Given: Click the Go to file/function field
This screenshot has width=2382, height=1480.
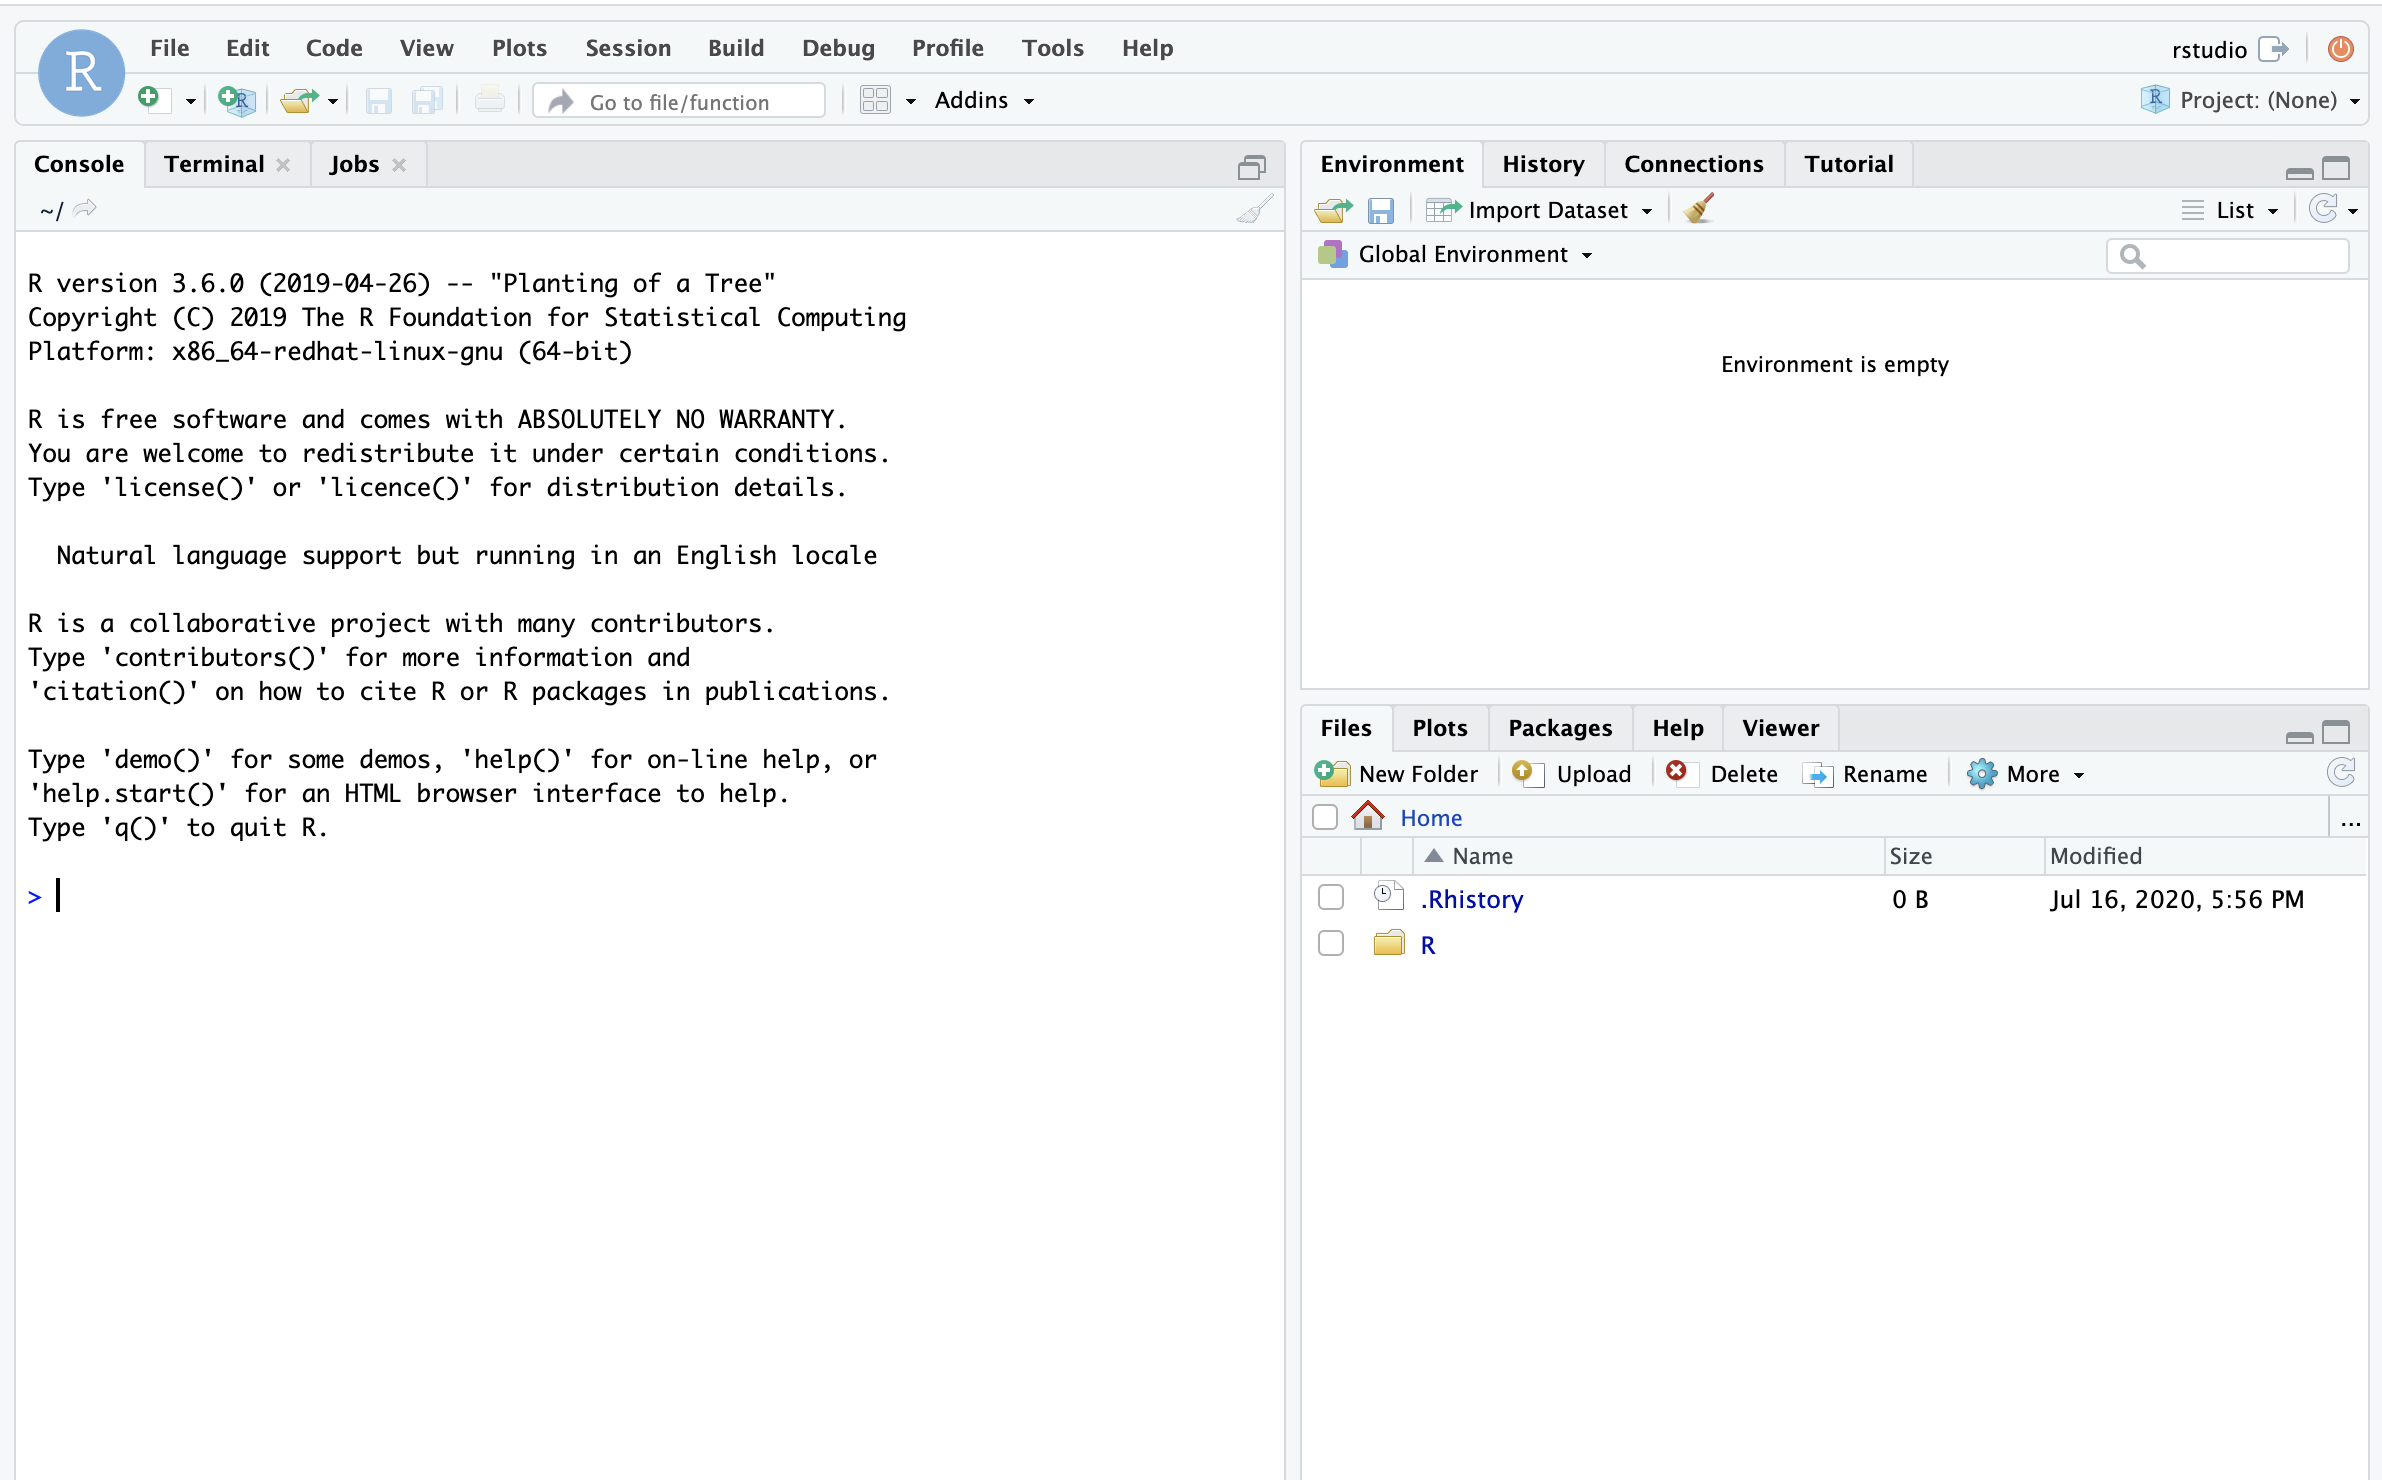Looking at the screenshot, I should tap(679, 101).
